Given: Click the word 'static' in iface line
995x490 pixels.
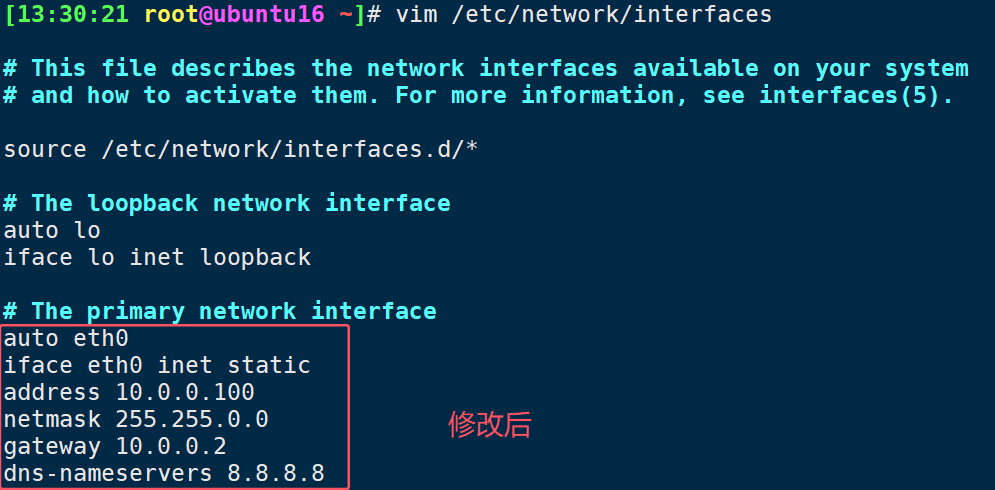Looking at the screenshot, I should pyautogui.click(x=269, y=365).
